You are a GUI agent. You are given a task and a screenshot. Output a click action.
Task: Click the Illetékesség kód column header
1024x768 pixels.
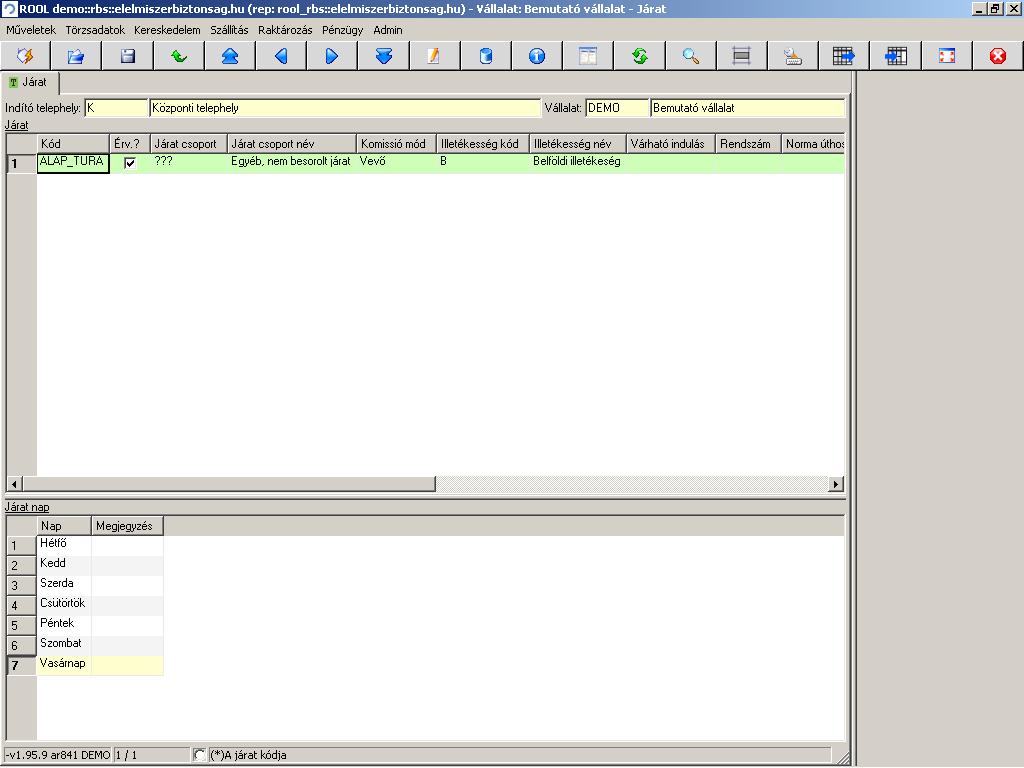483,144
